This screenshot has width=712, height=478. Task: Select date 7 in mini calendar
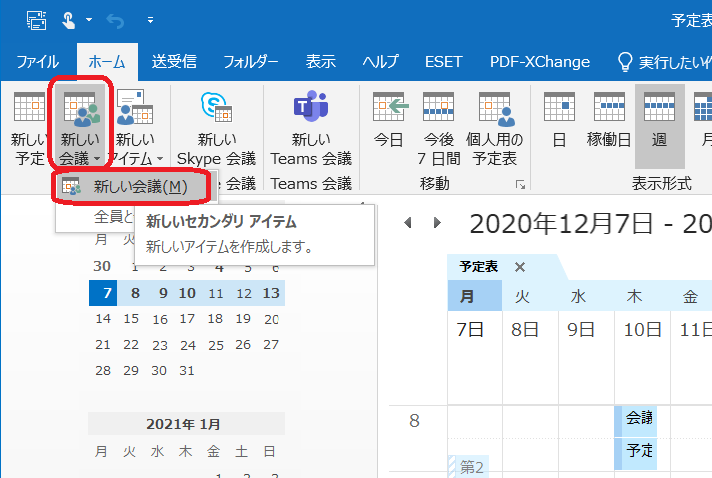pyautogui.click(x=103, y=293)
